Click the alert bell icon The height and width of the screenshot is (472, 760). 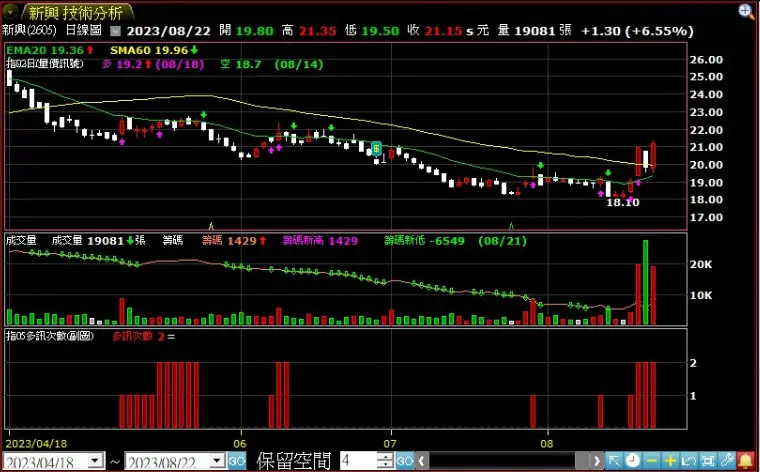tap(746, 461)
